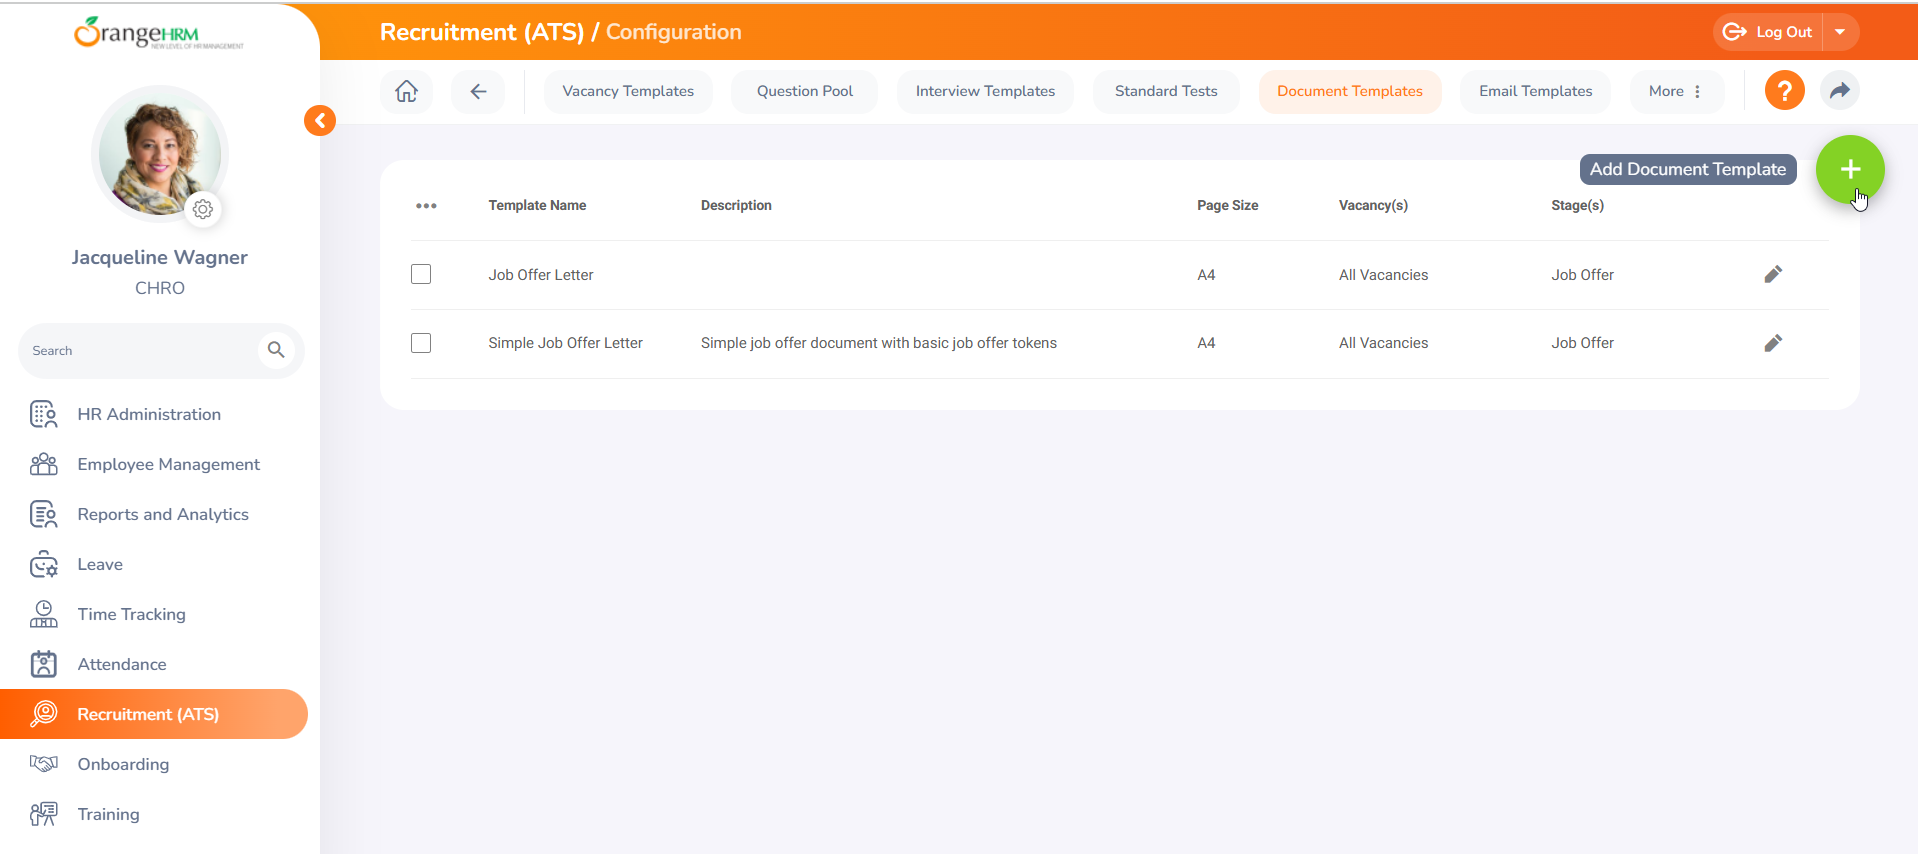Viewport: 1918px width, 854px height.
Task: Open the Standard Tests tab
Action: [1166, 91]
